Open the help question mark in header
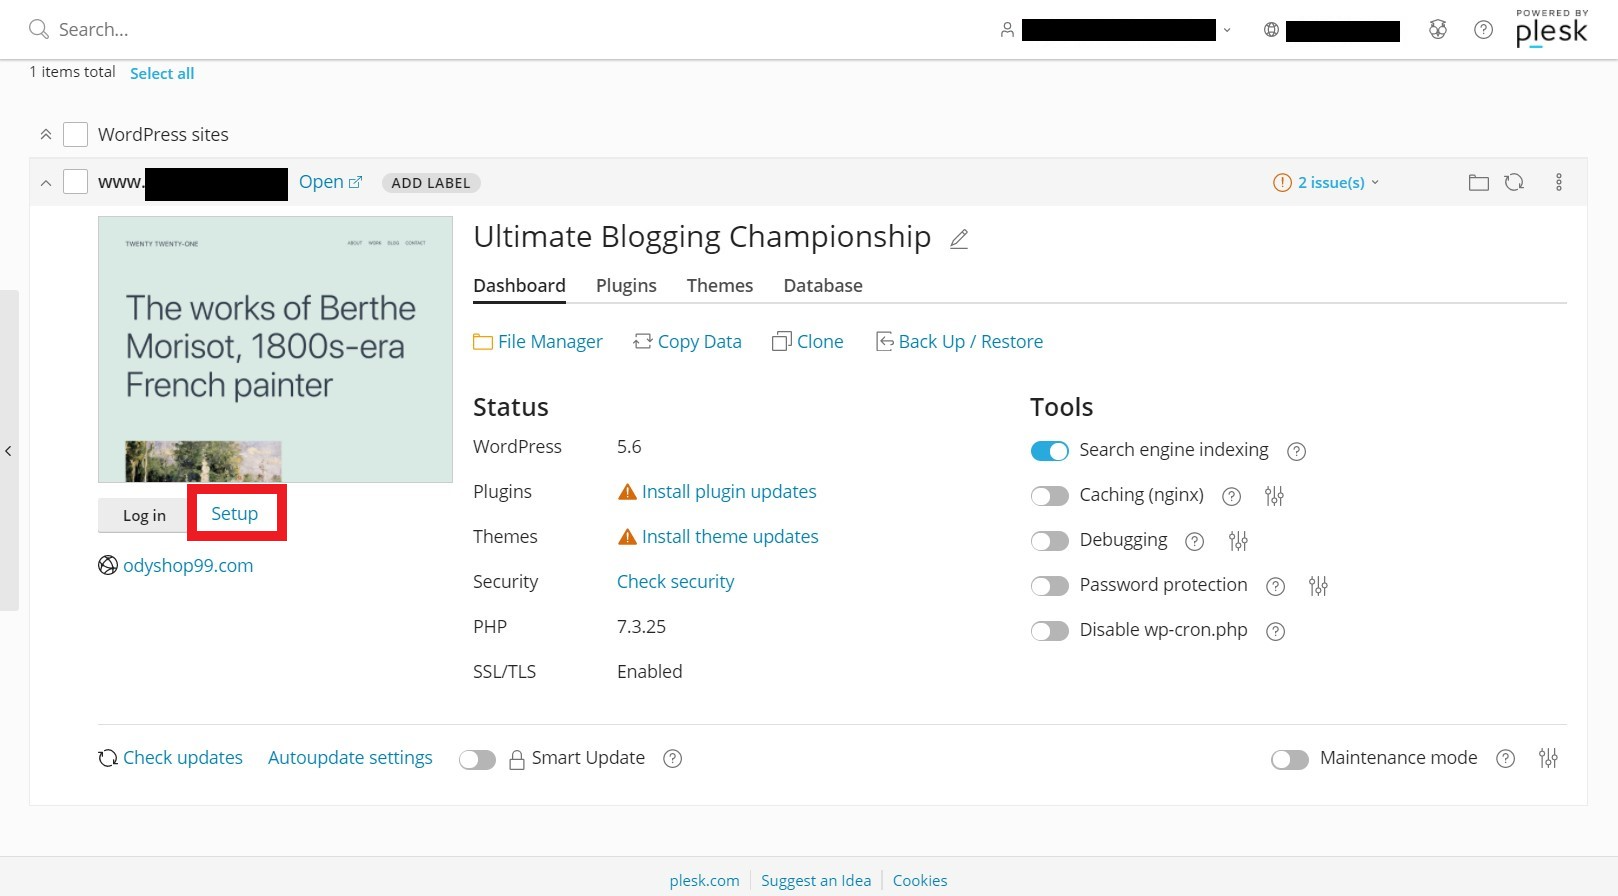Viewport: 1618px width, 896px height. (1484, 30)
